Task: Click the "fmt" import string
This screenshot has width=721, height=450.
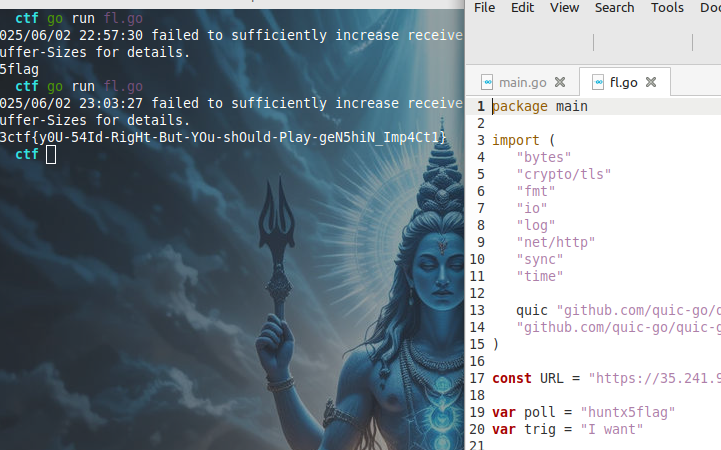Action: click(536, 191)
